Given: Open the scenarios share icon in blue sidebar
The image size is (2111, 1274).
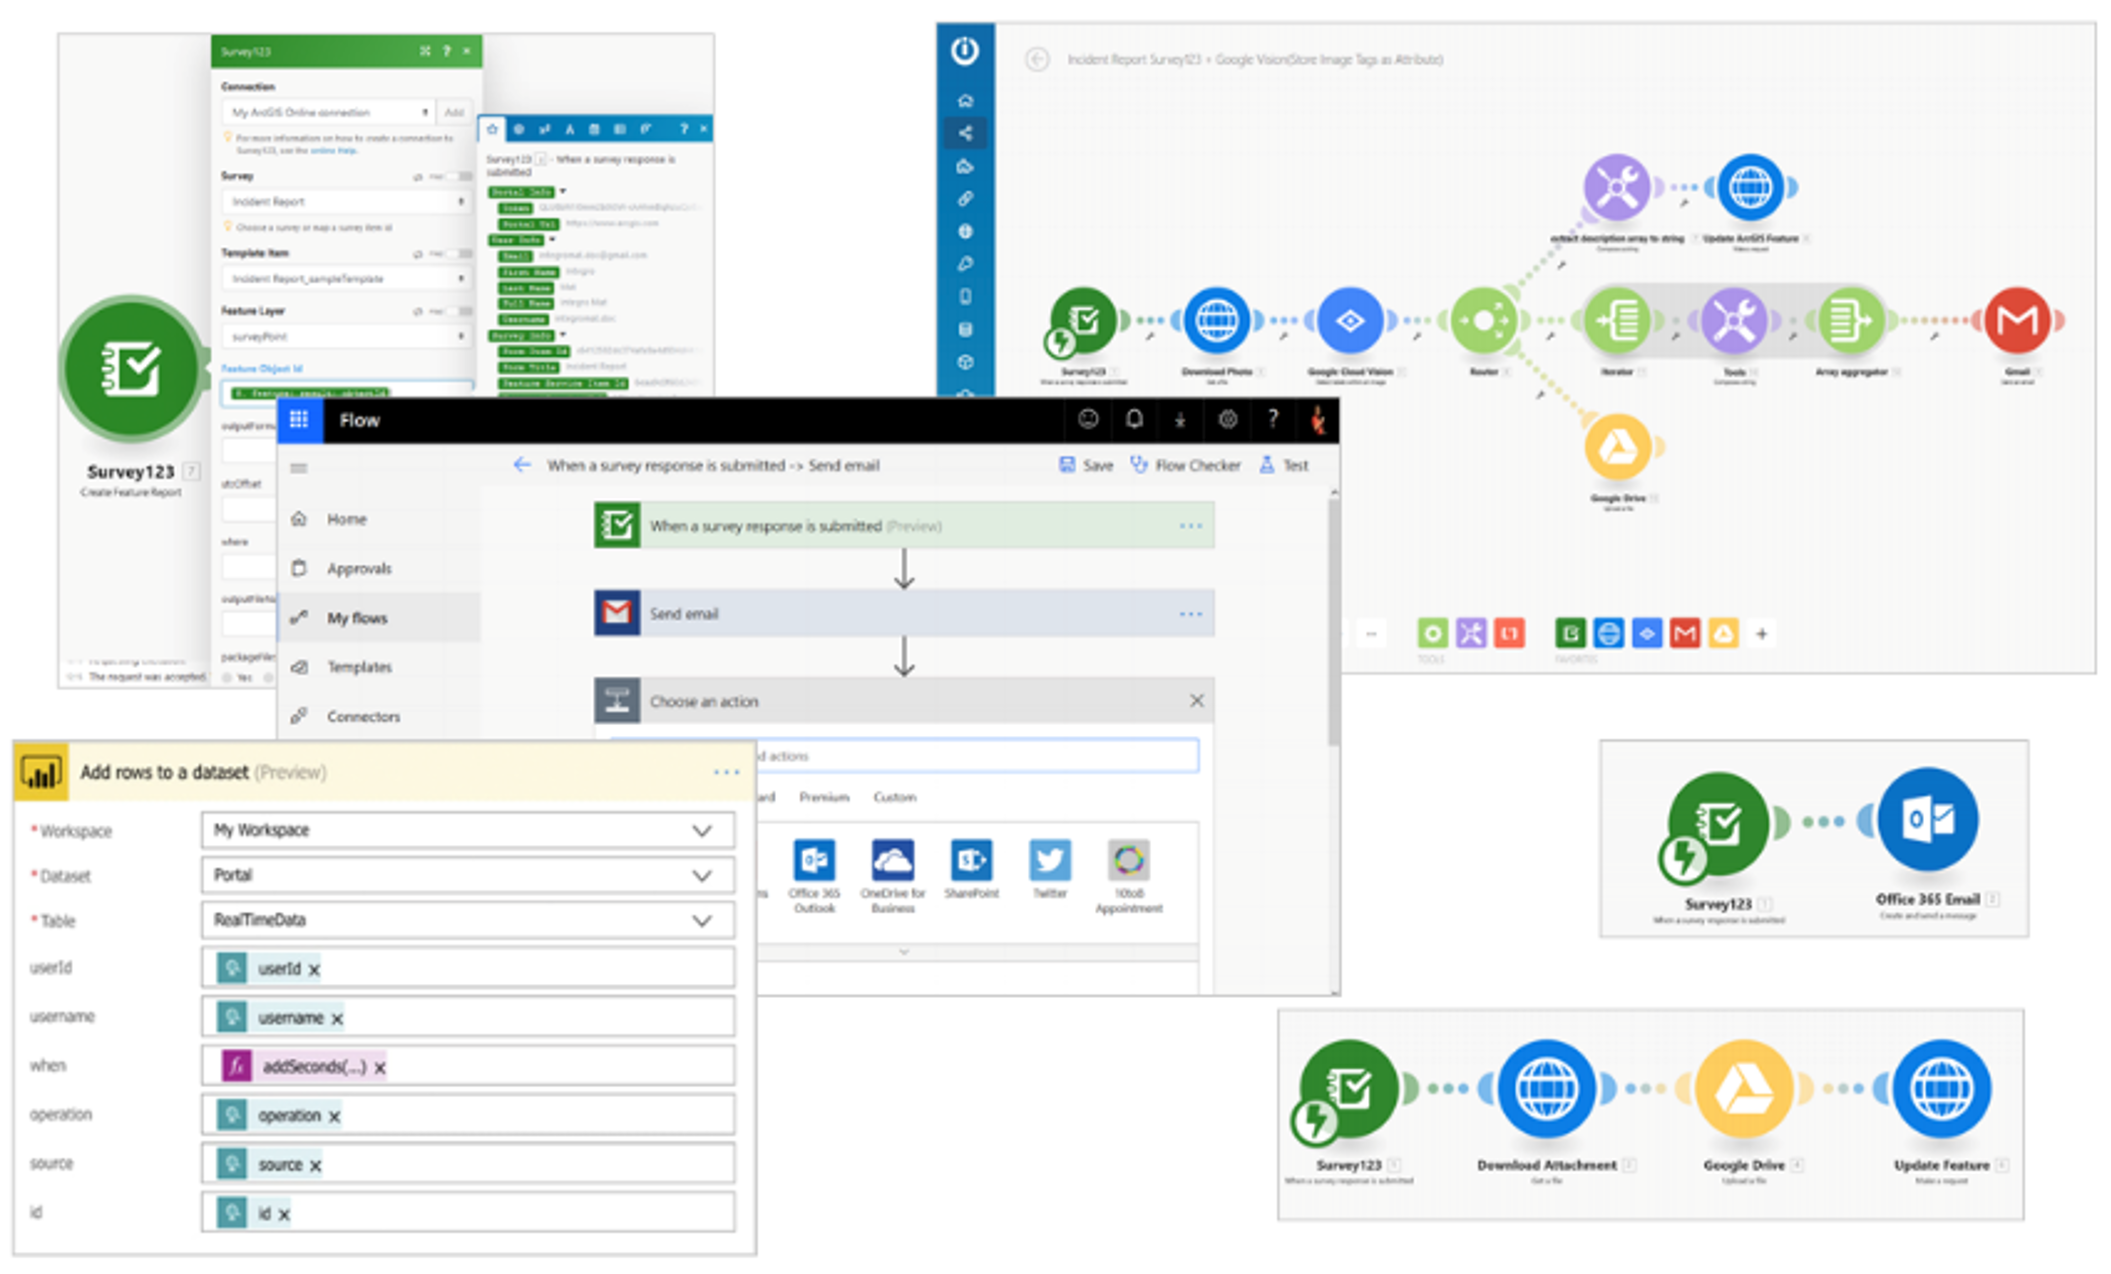Looking at the screenshot, I should [965, 133].
